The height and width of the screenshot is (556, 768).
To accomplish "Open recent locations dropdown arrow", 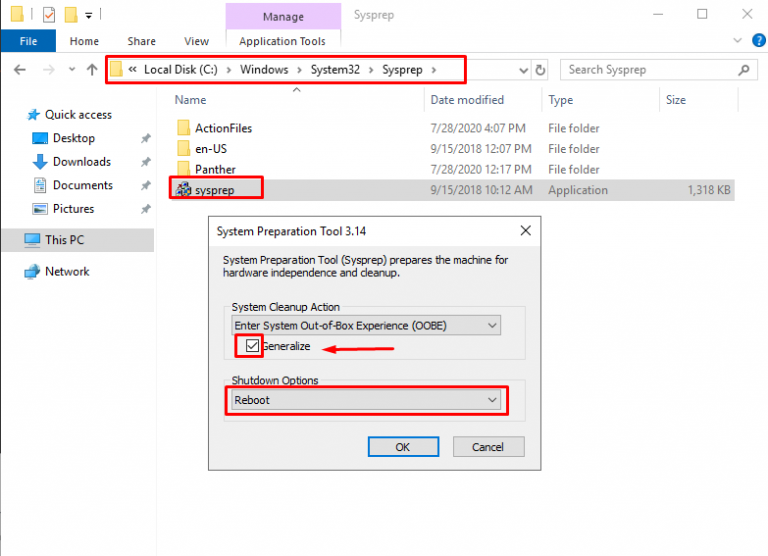I will pos(72,70).
